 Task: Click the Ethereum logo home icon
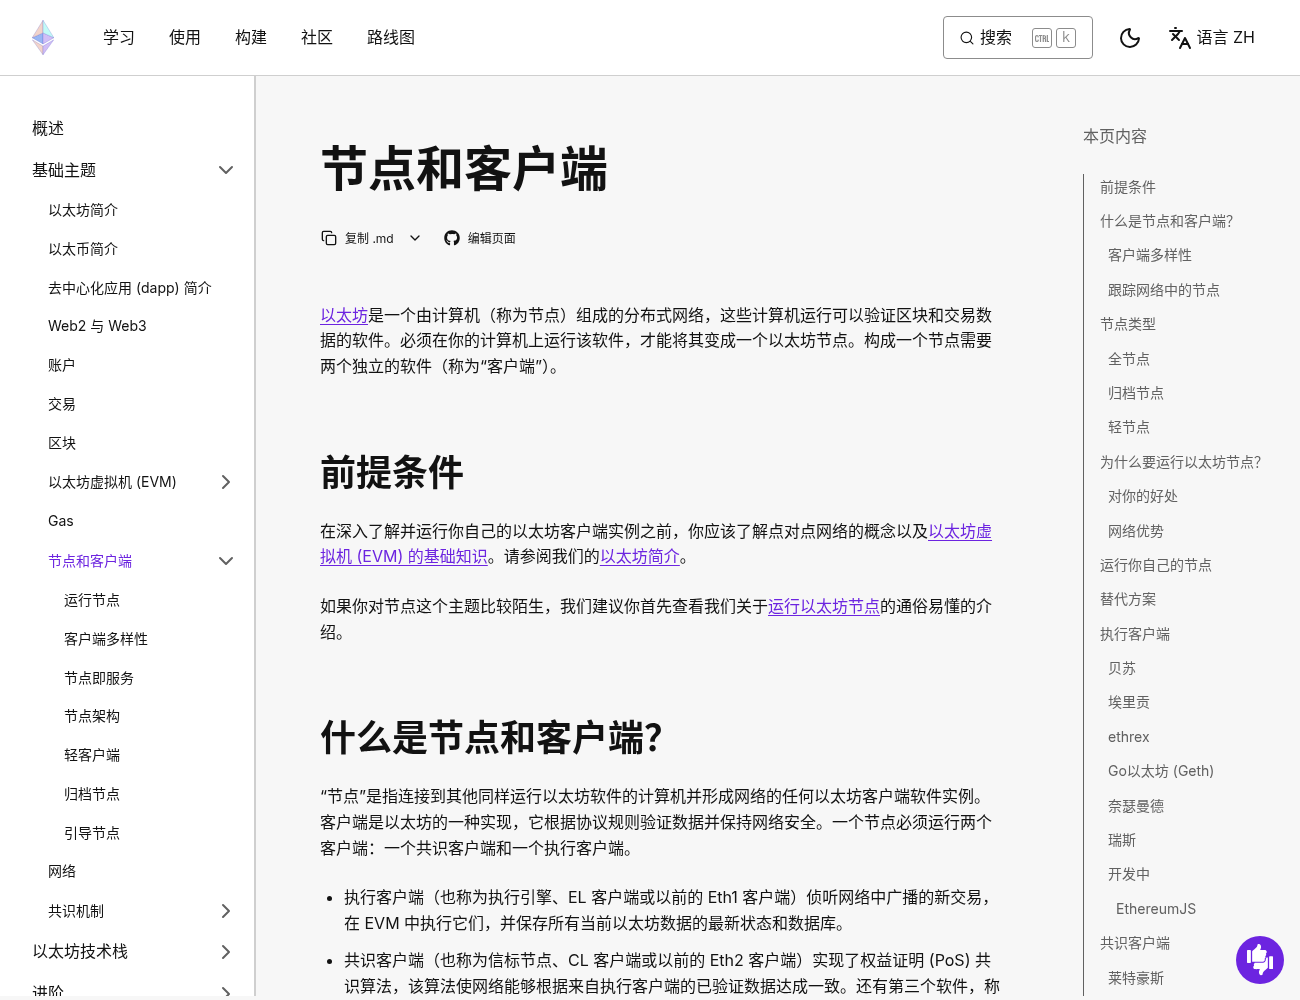pos(43,38)
